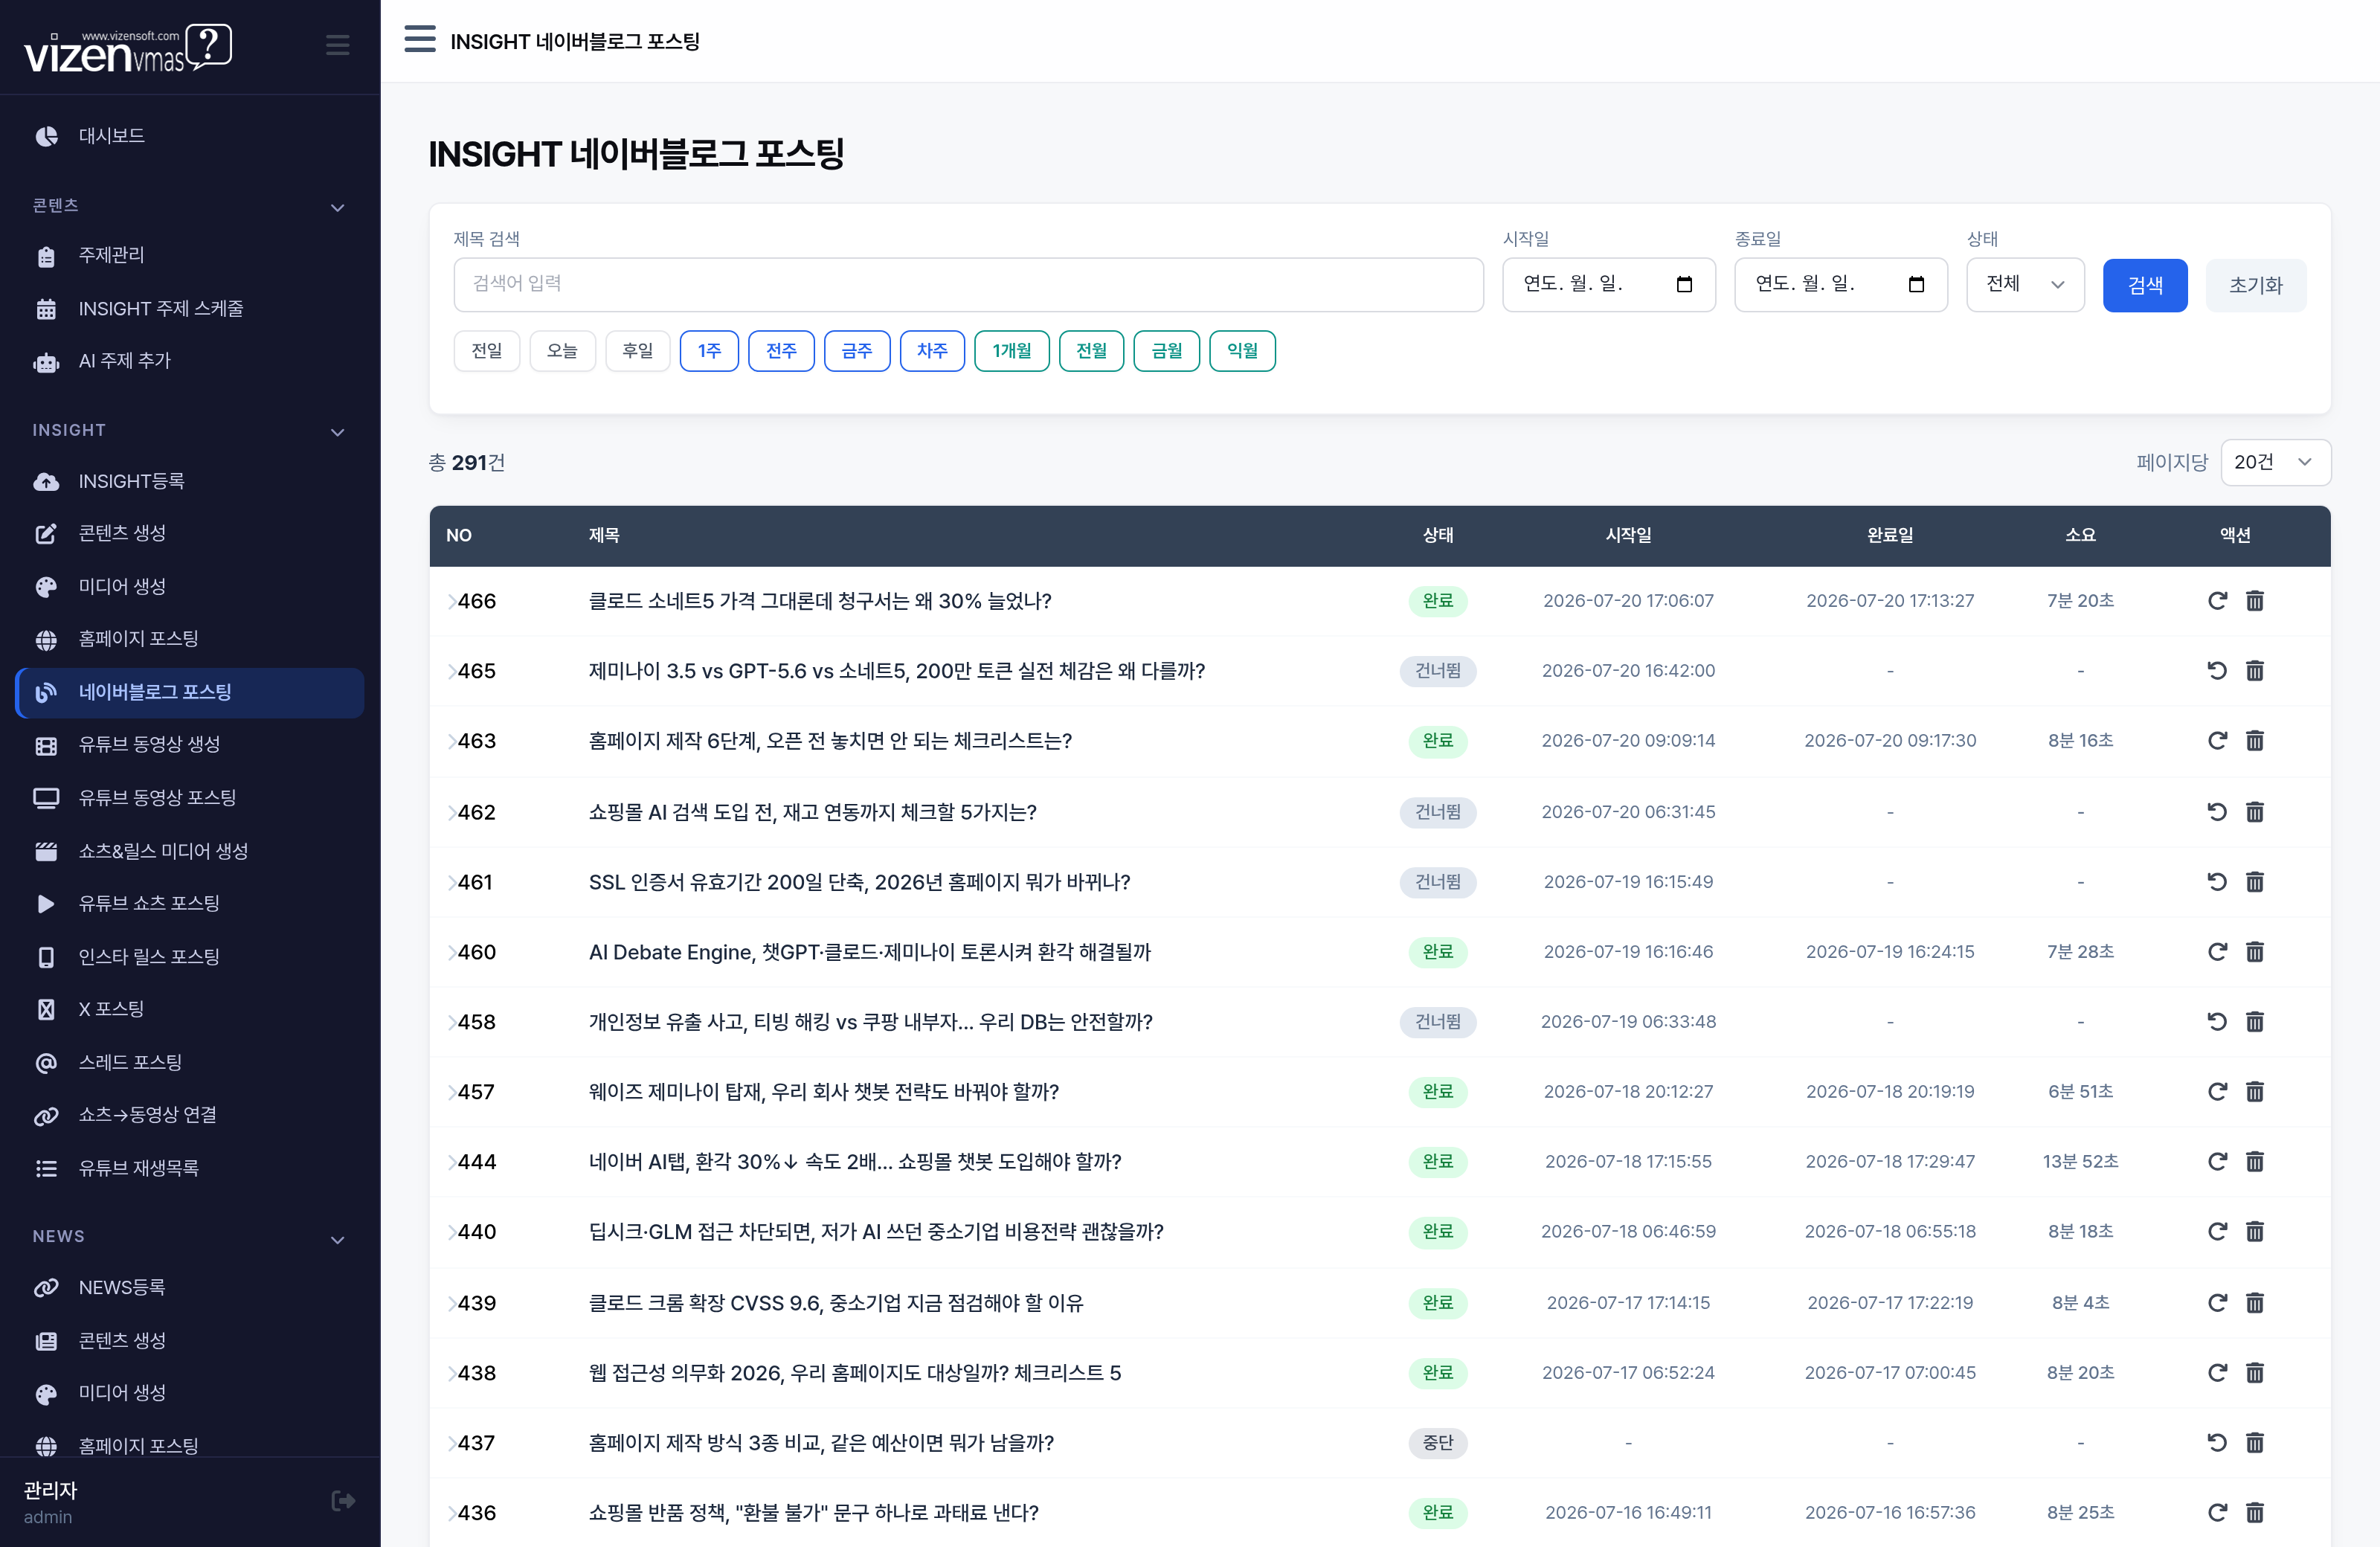The height and width of the screenshot is (1547, 2380).
Task: Click the phone icon for 인스타 릴스 포스팅
Action: 46,957
